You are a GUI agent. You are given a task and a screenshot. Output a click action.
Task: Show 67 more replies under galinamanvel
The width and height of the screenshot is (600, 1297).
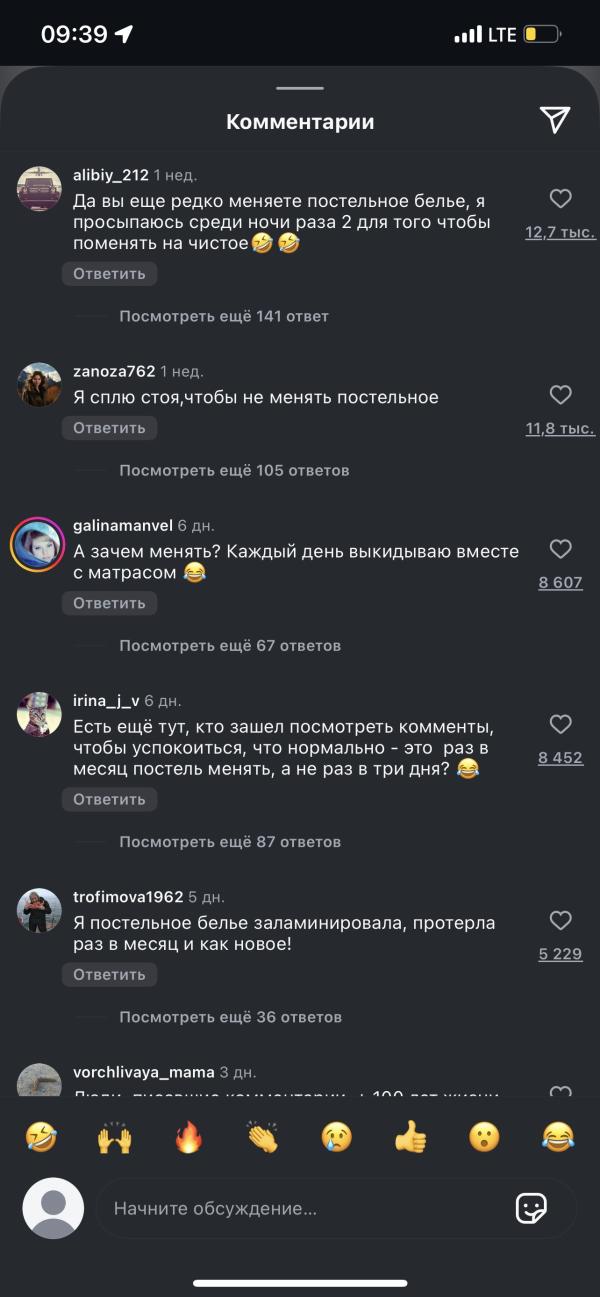tap(230, 646)
